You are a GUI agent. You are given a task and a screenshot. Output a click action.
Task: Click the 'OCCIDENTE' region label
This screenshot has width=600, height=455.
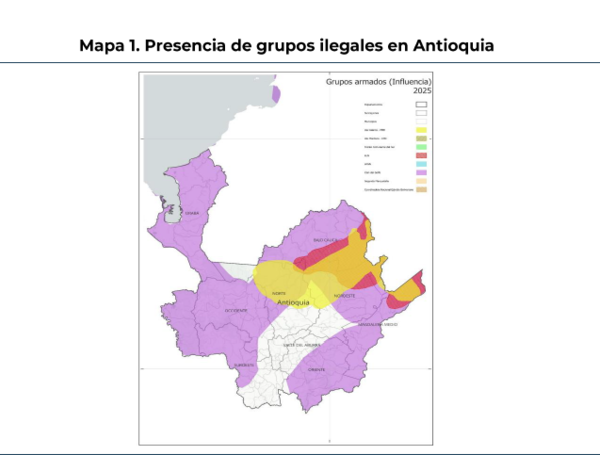(x=236, y=311)
